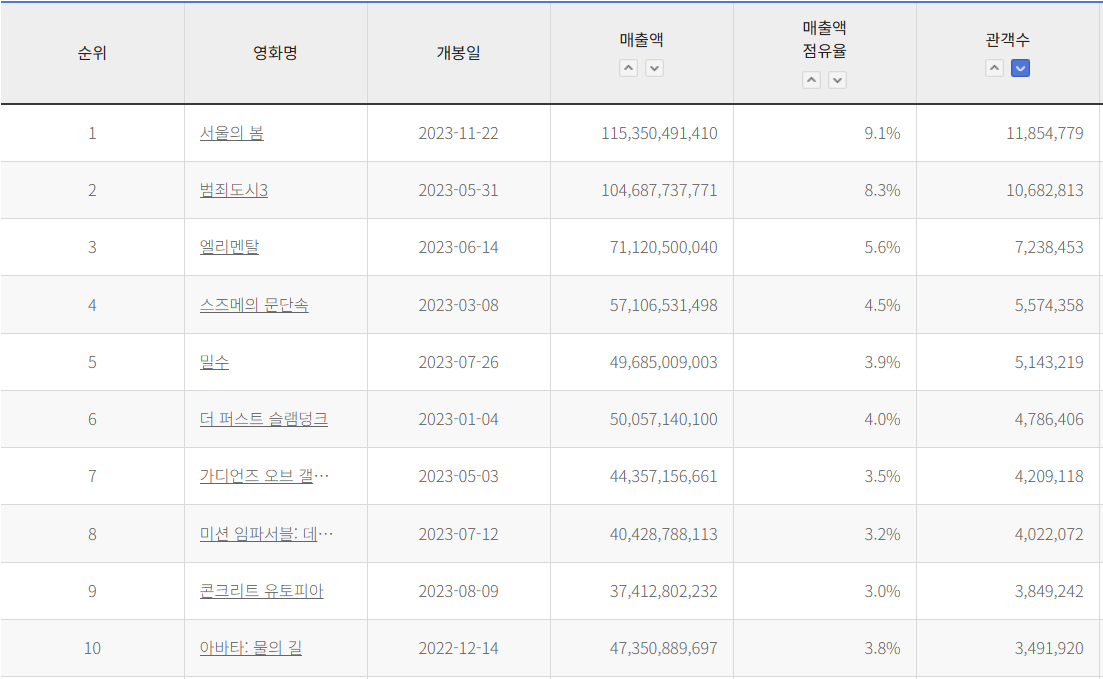Open 더 퍼스트 슬램덩크 link
The image size is (1103, 679).
click(x=263, y=419)
